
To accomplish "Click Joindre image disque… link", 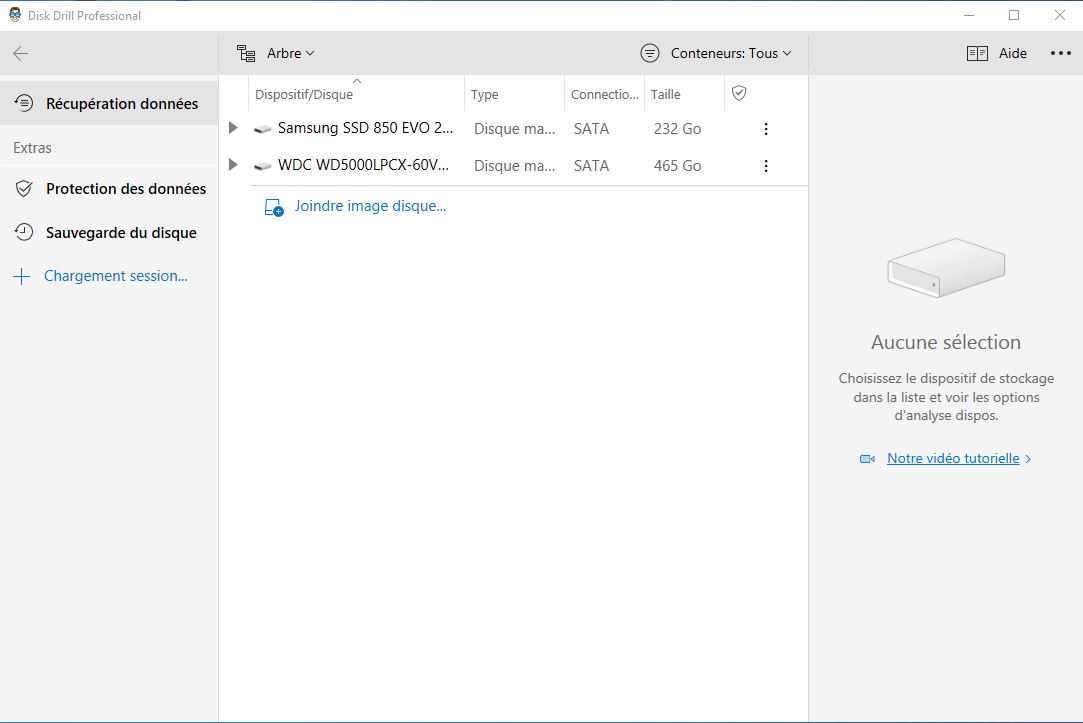I will [x=370, y=206].
